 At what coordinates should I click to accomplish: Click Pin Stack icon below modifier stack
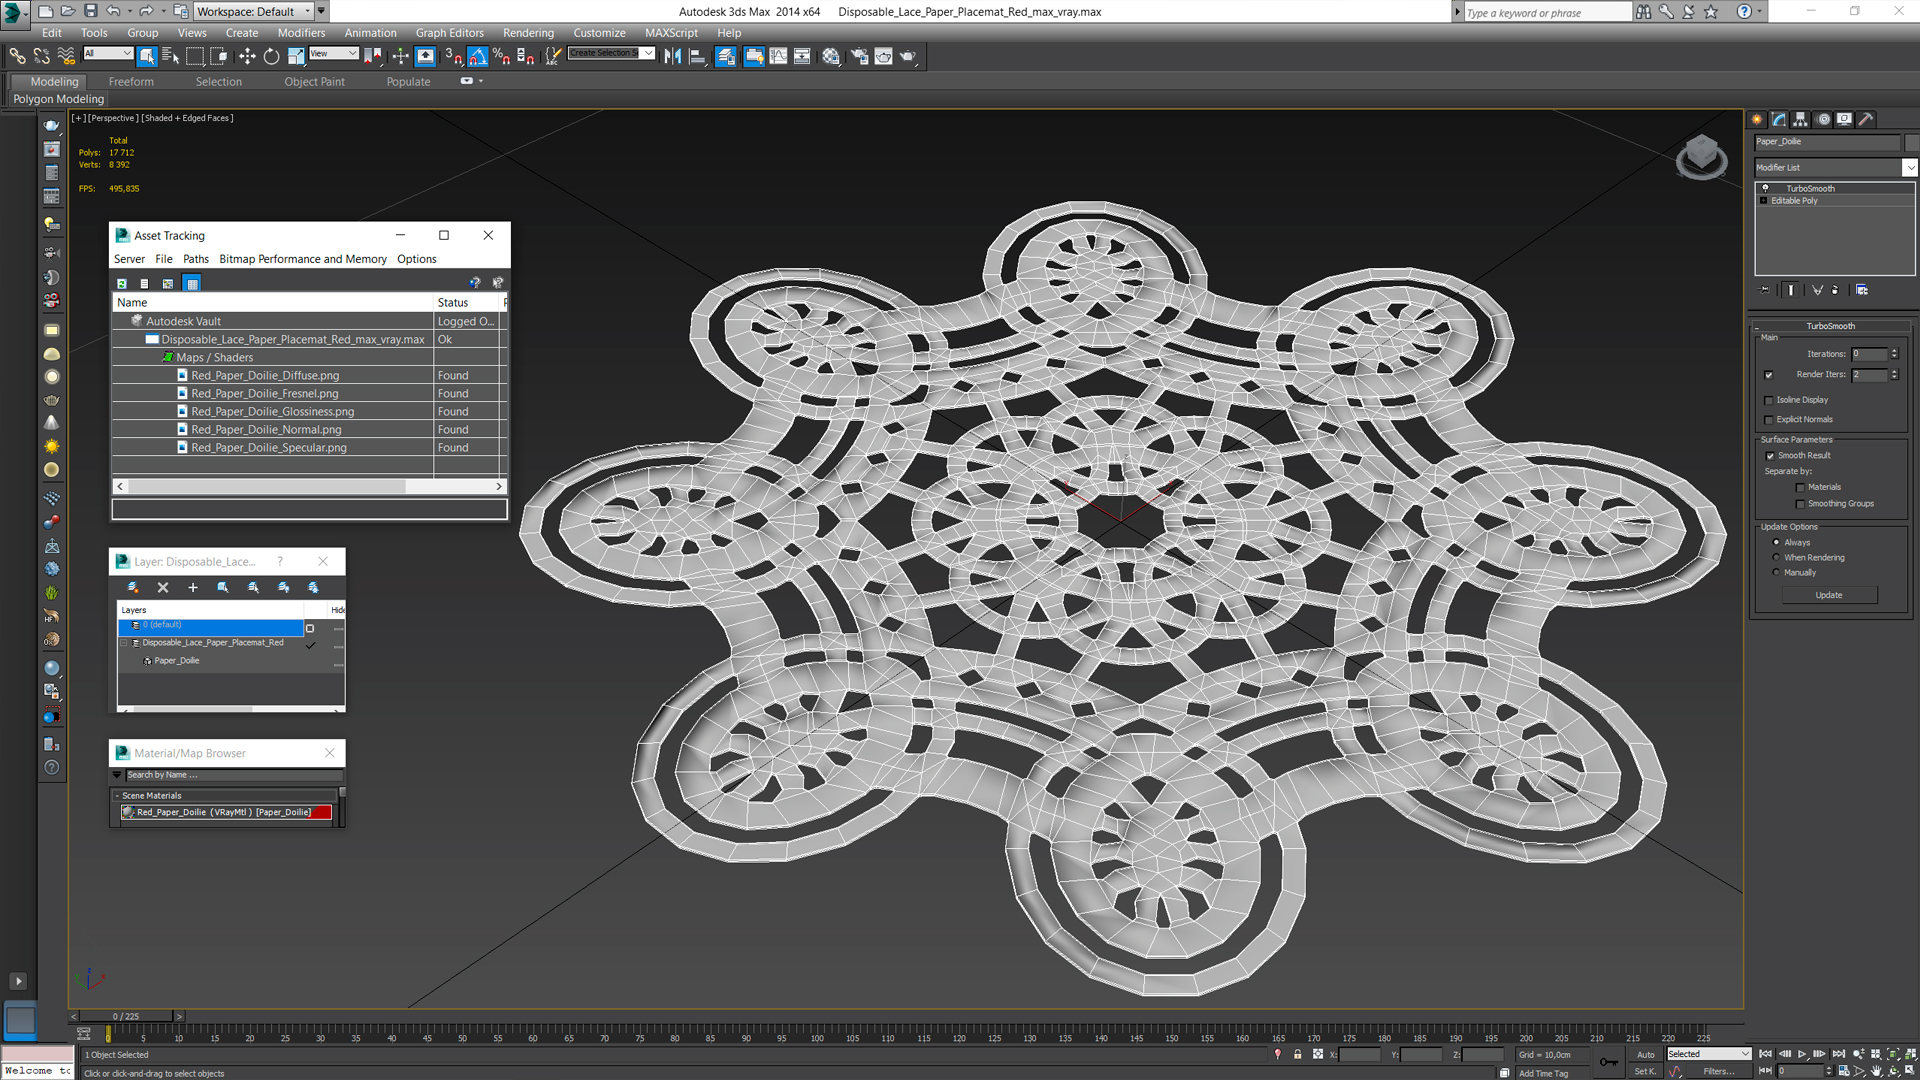pyautogui.click(x=1765, y=290)
